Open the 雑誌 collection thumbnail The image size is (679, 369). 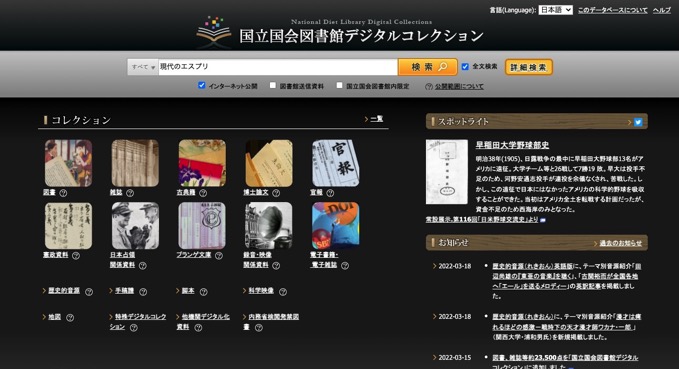tap(135, 163)
